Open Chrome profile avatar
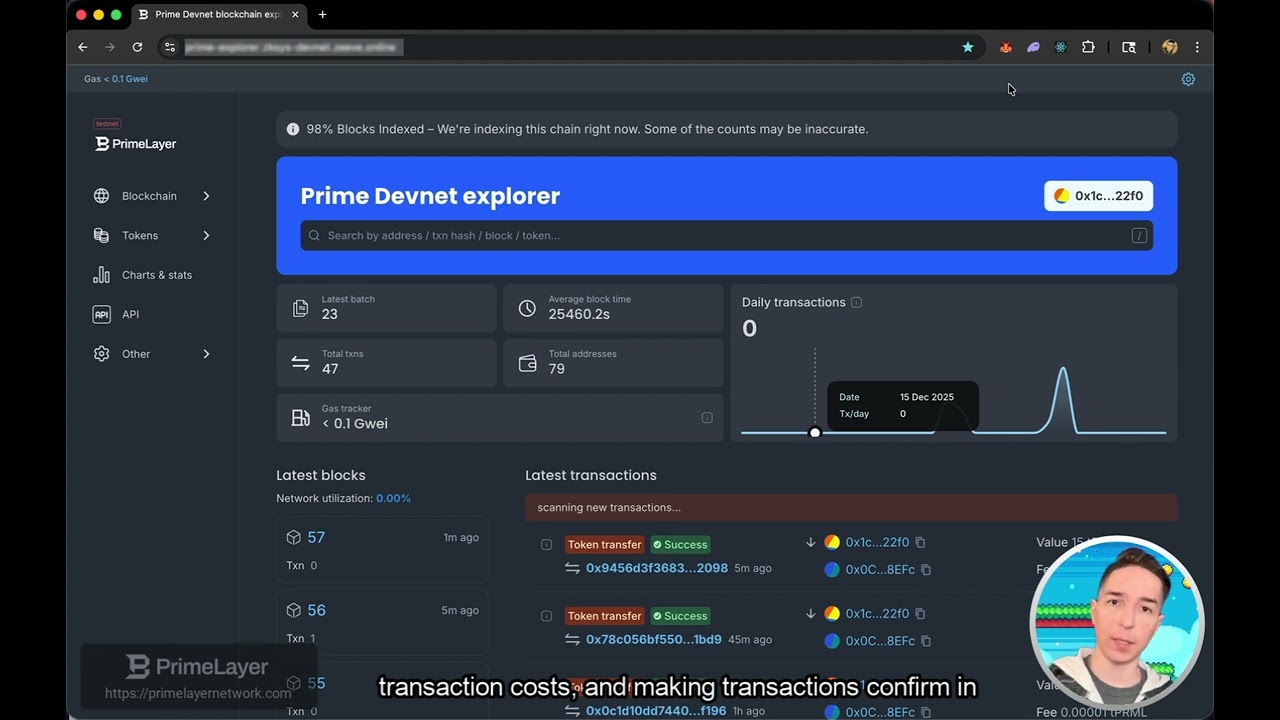Viewport: 1280px width, 720px height. coord(1169,47)
